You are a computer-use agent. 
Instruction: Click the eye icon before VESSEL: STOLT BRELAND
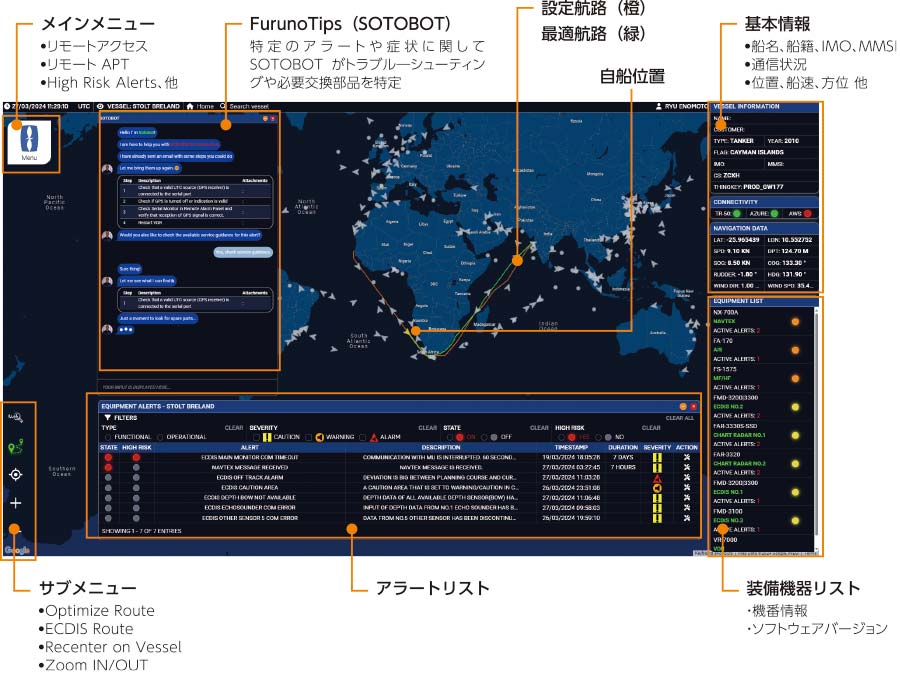click(x=100, y=106)
